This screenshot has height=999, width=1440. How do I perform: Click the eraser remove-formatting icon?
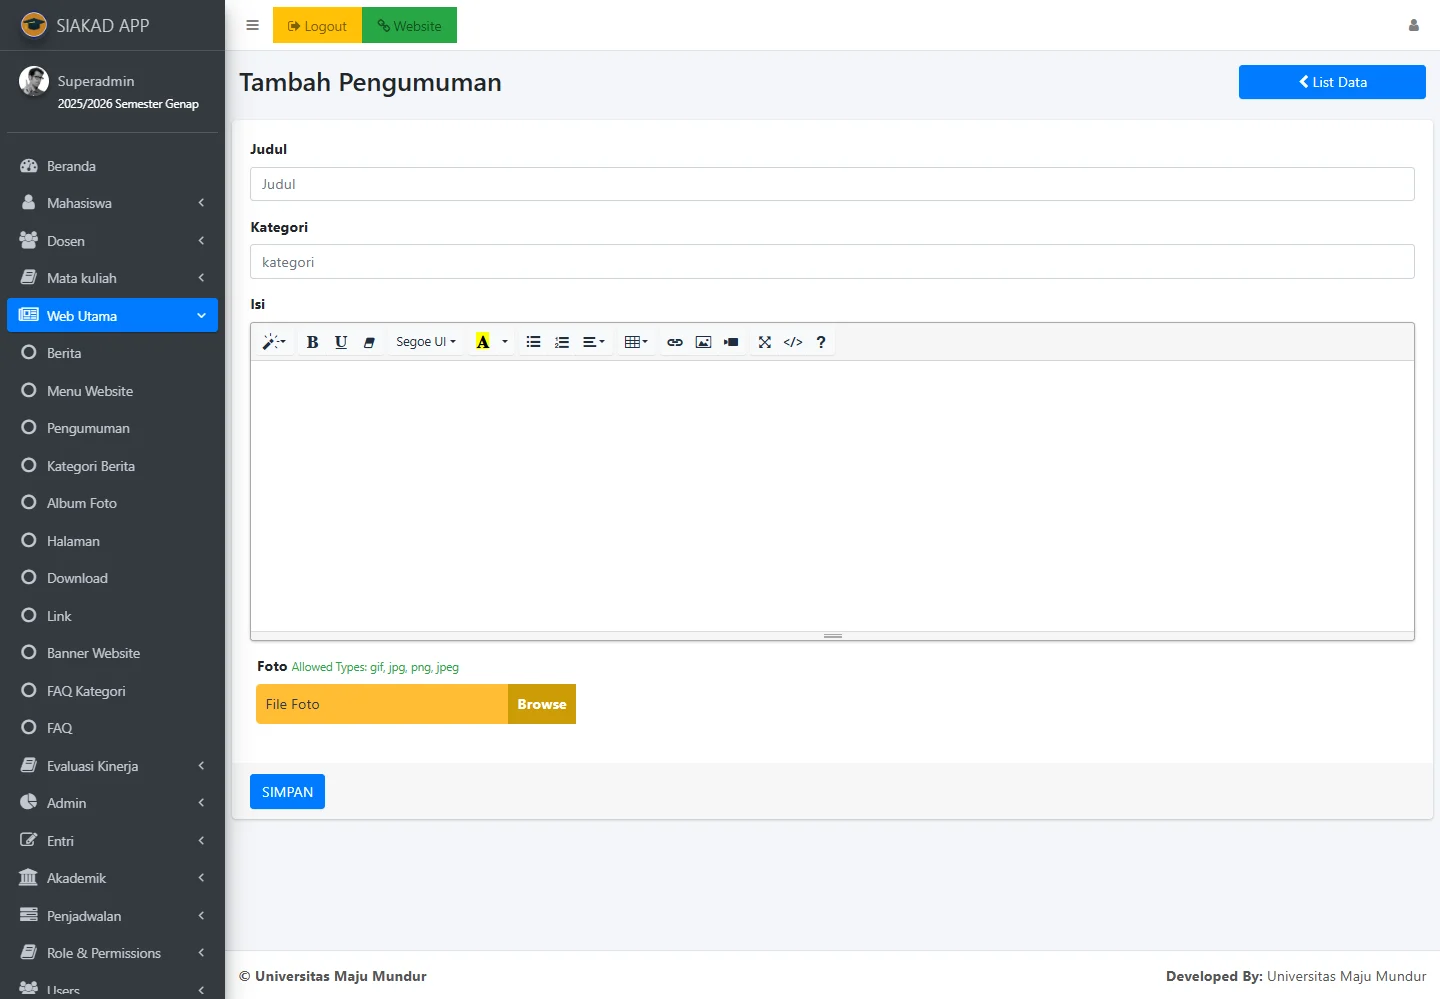[x=369, y=342]
